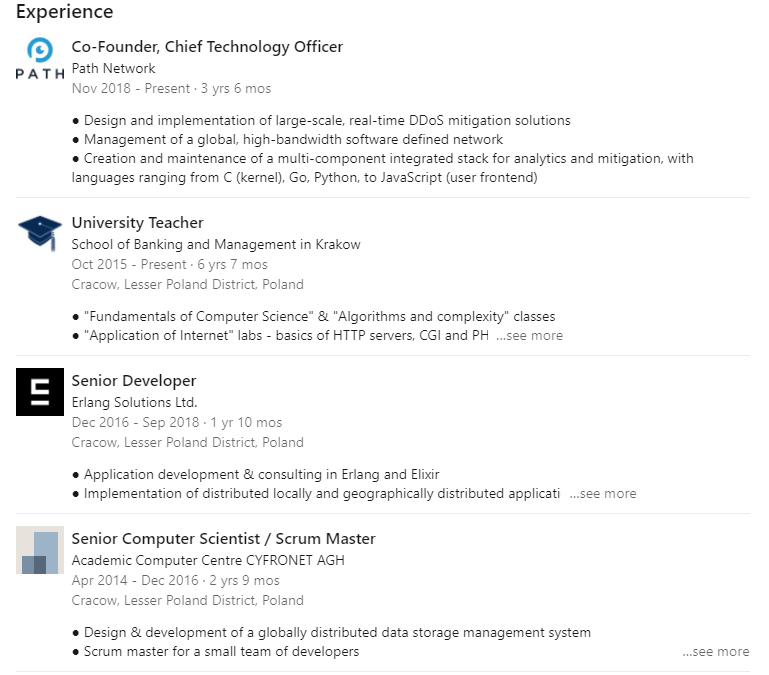Open the University Teacher position title
The height and width of the screenshot is (675, 769).
point(137,223)
